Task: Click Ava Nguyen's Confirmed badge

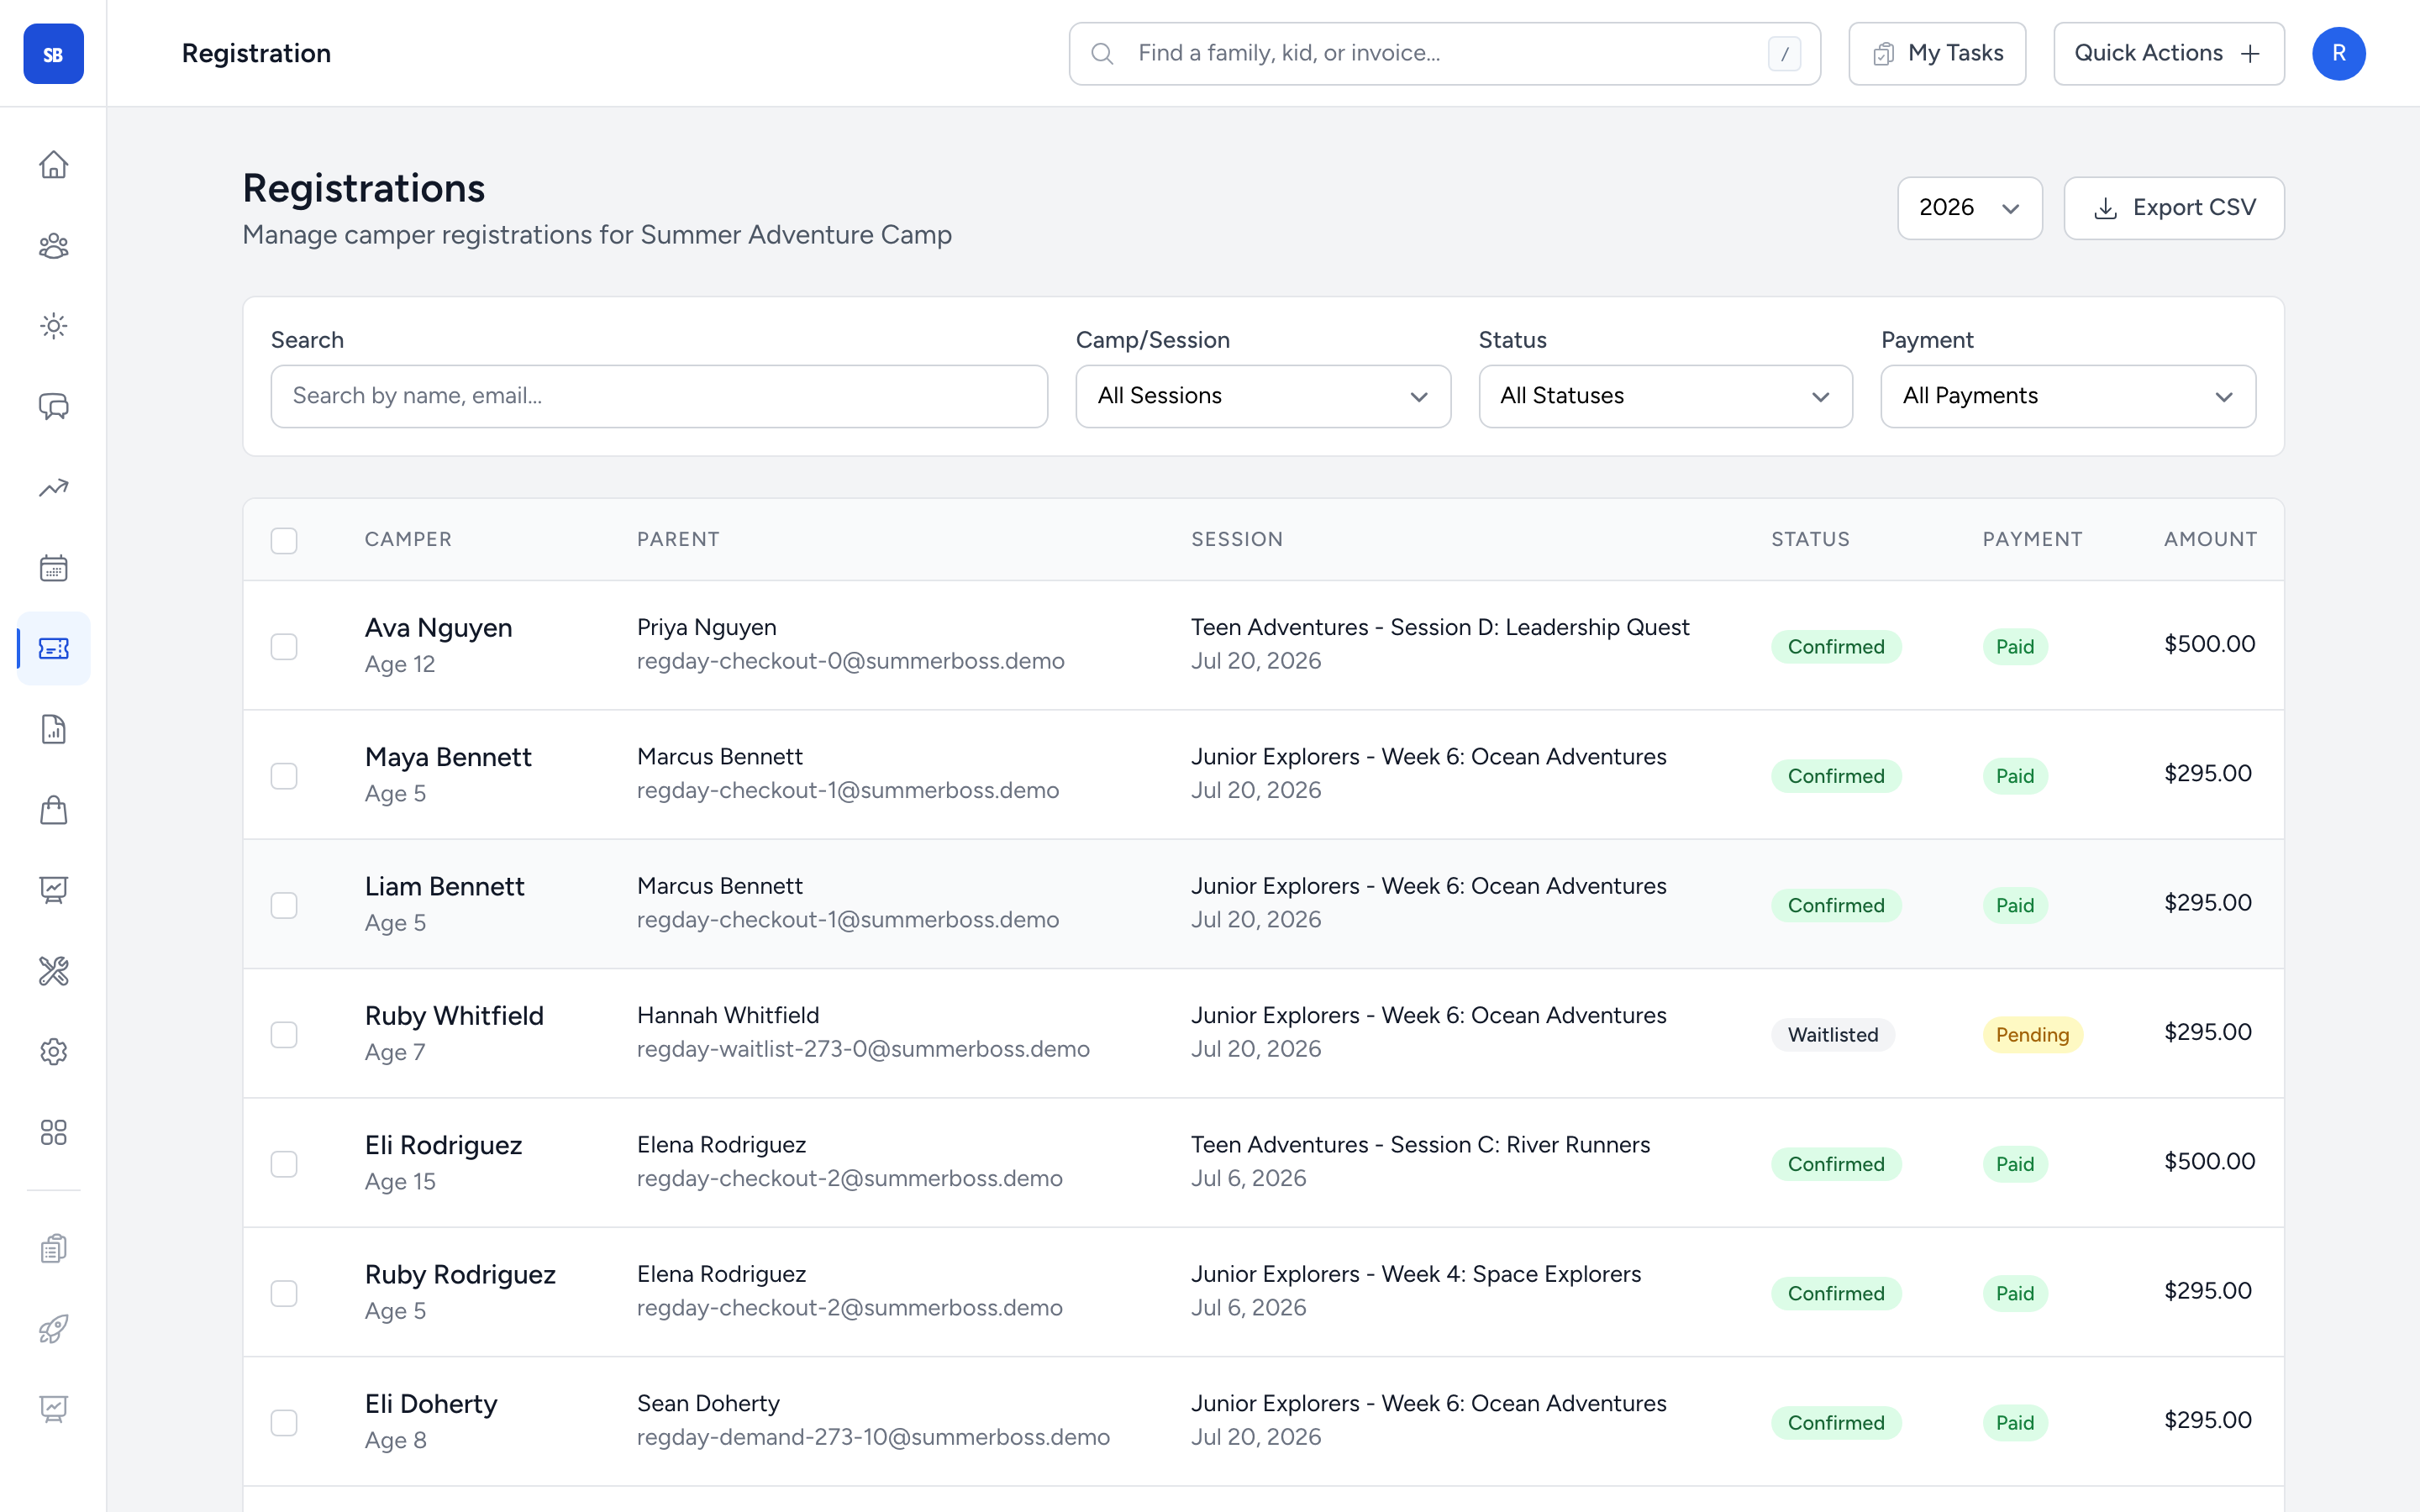Action: 1836,647
